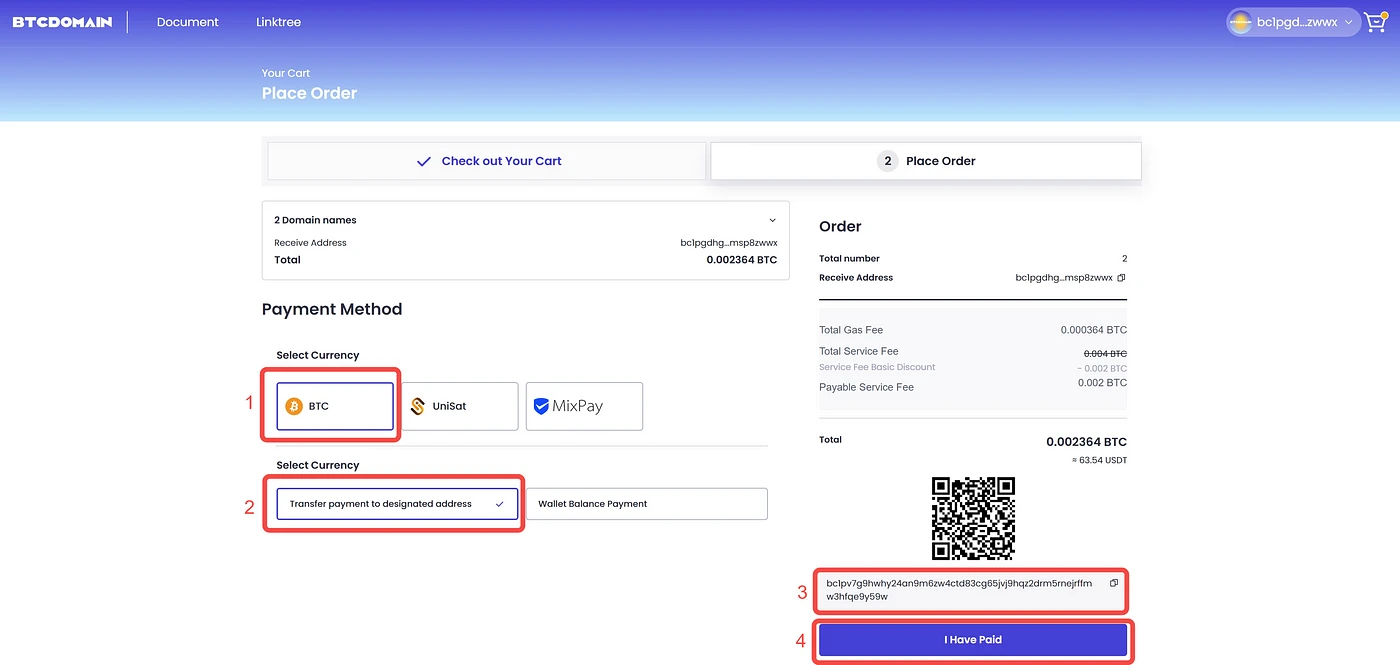Click the Bitcoin coin icon

pyautogui.click(x=294, y=406)
